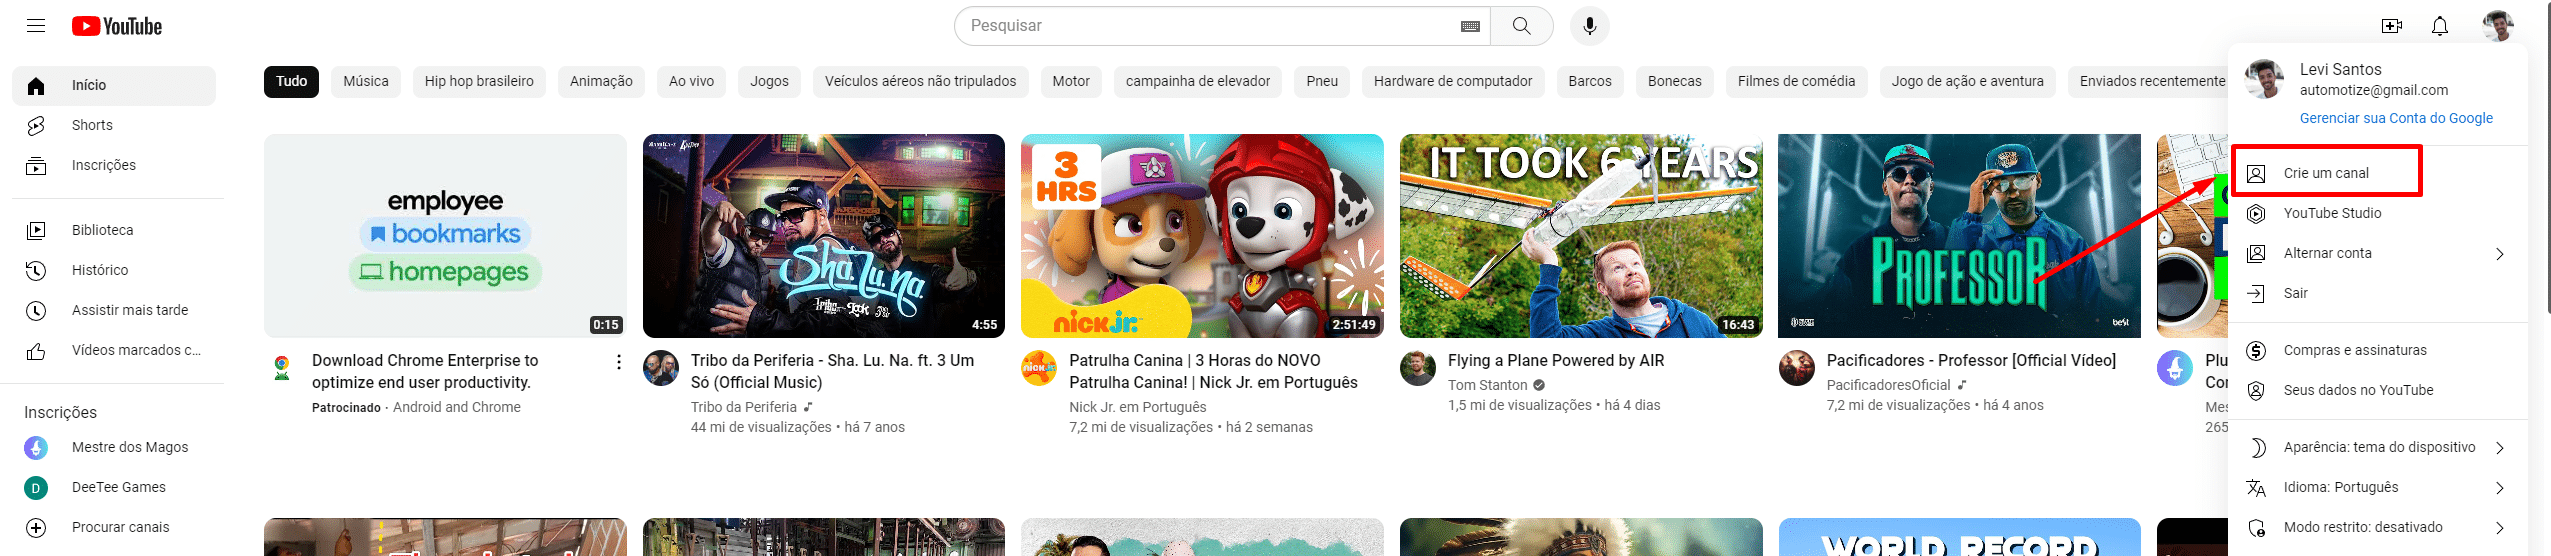Expand Aparência: tema do dispositivo

pos(2378,447)
